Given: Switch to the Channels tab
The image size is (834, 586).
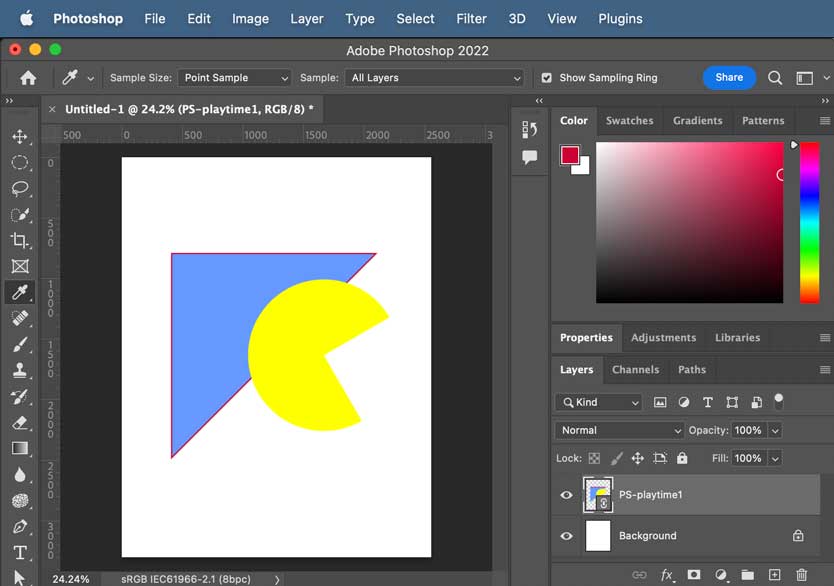Looking at the screenshot, I should coord(635,370).
